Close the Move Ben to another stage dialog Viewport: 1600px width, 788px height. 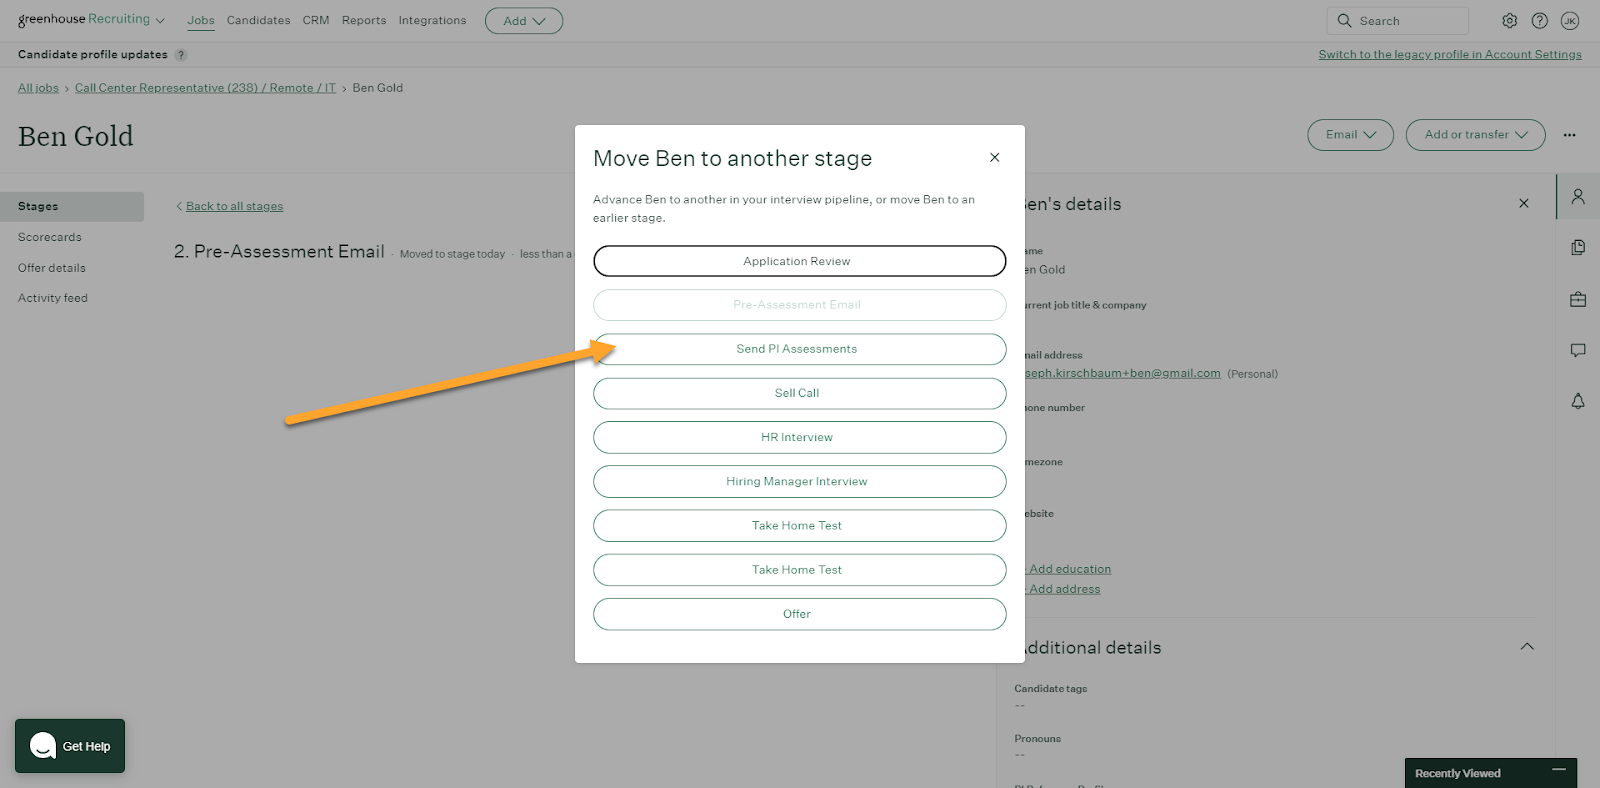coord(994,157)
